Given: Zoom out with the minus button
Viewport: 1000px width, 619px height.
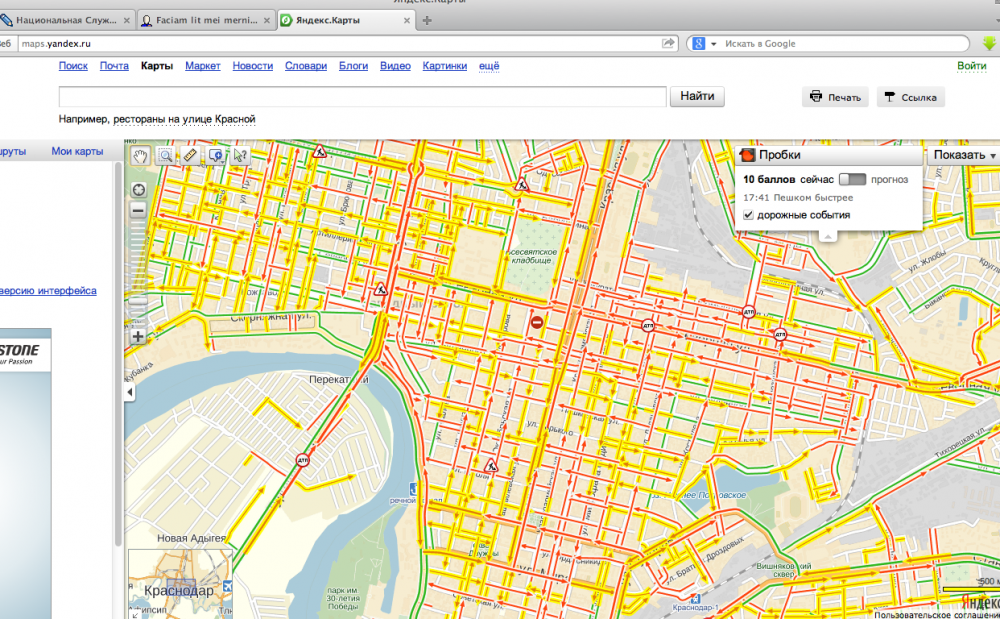Looking at the screenshot, I should 138,211.
